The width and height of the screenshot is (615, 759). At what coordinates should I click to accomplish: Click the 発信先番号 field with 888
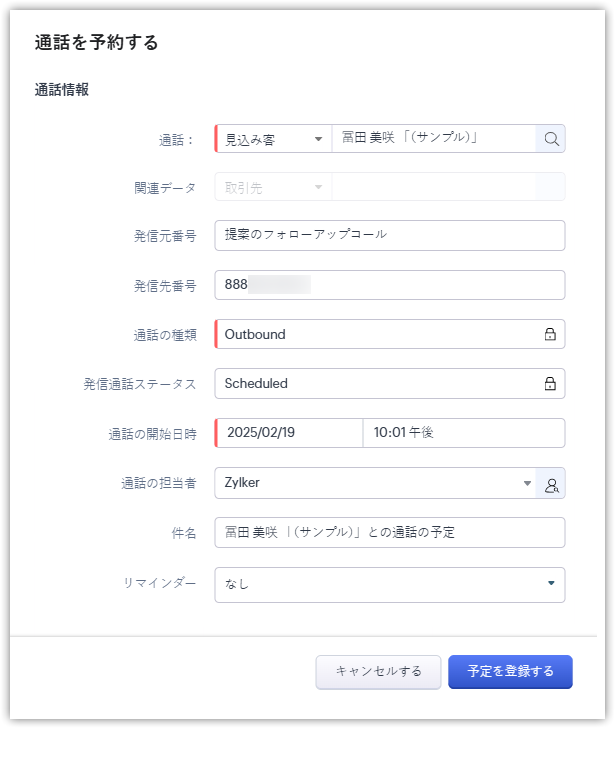pyautogui.click(x=390, y=285)
